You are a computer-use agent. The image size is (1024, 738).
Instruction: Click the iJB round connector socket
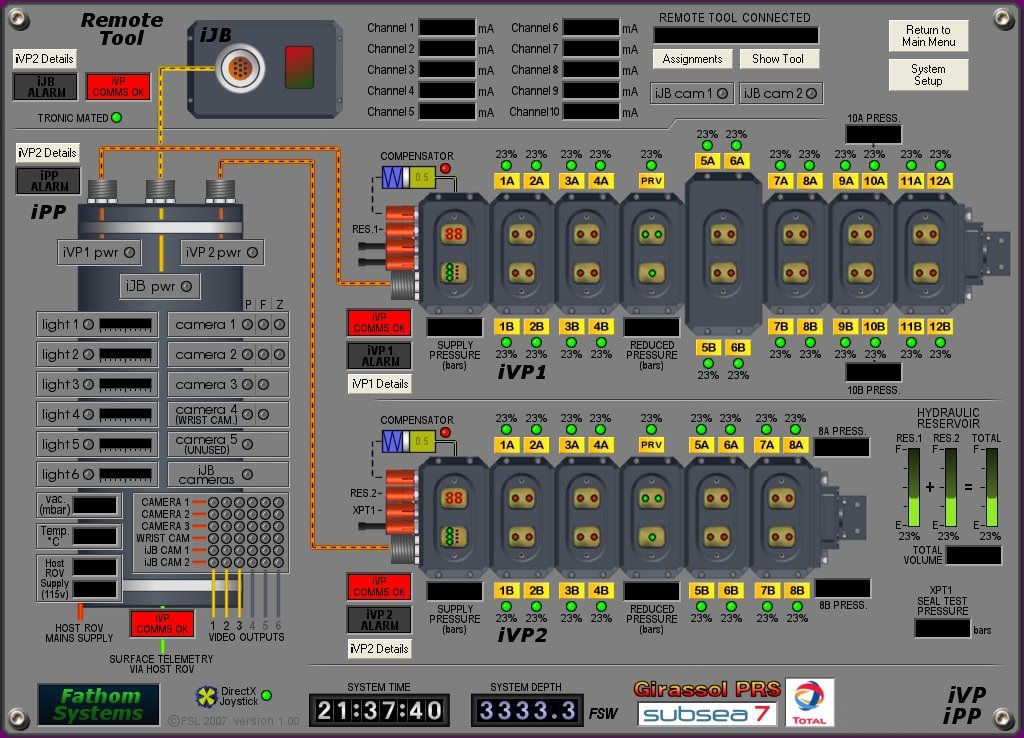coord(242,67)
